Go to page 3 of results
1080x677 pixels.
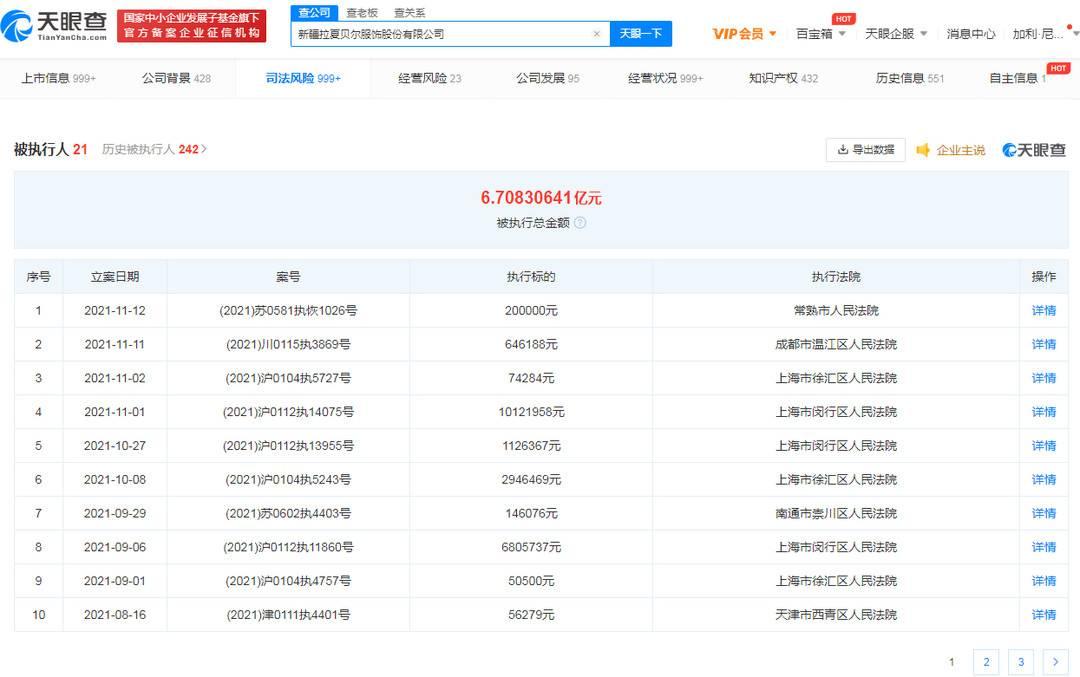(1021, 662)
